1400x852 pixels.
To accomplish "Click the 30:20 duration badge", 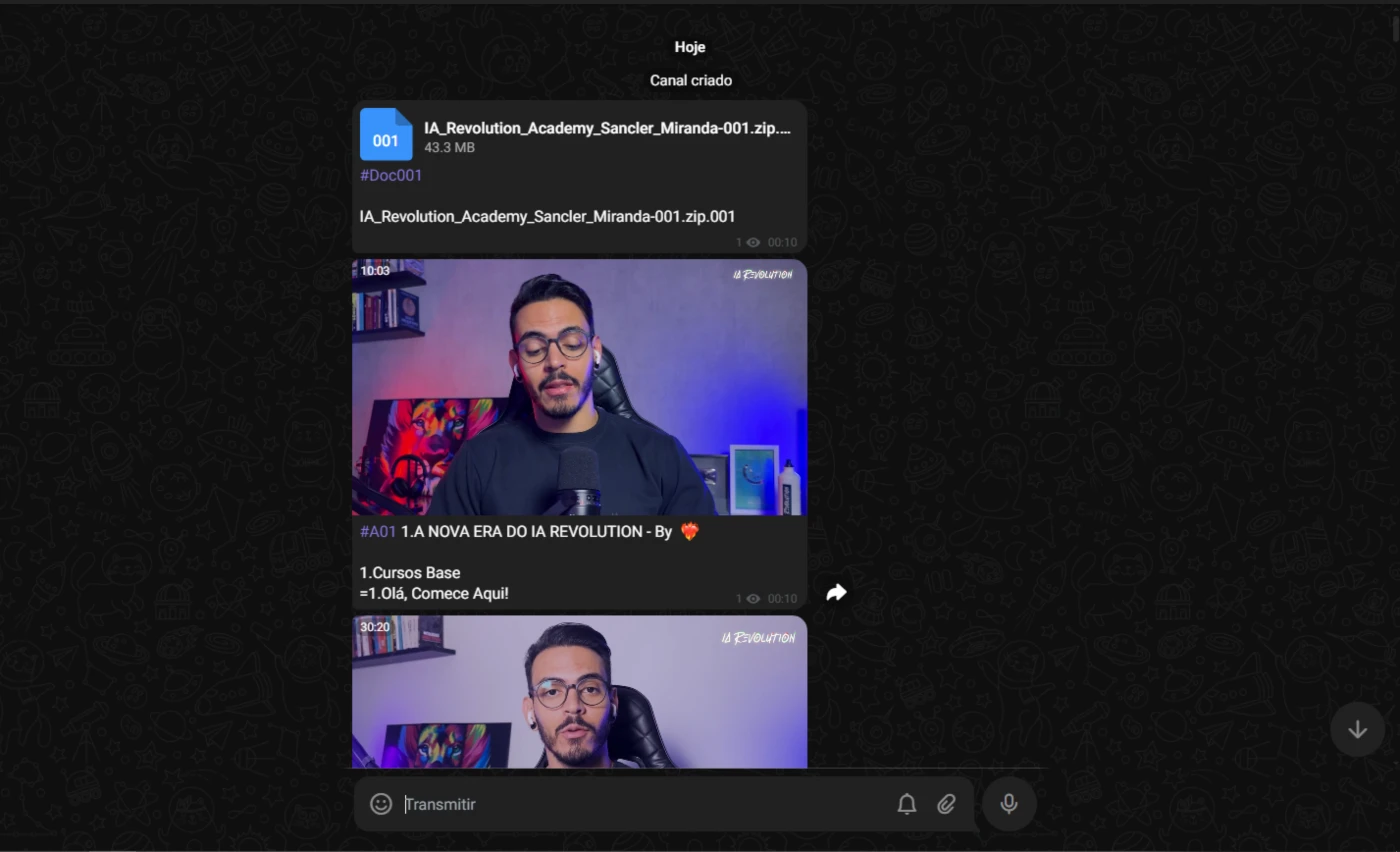I will pos(375,627).
